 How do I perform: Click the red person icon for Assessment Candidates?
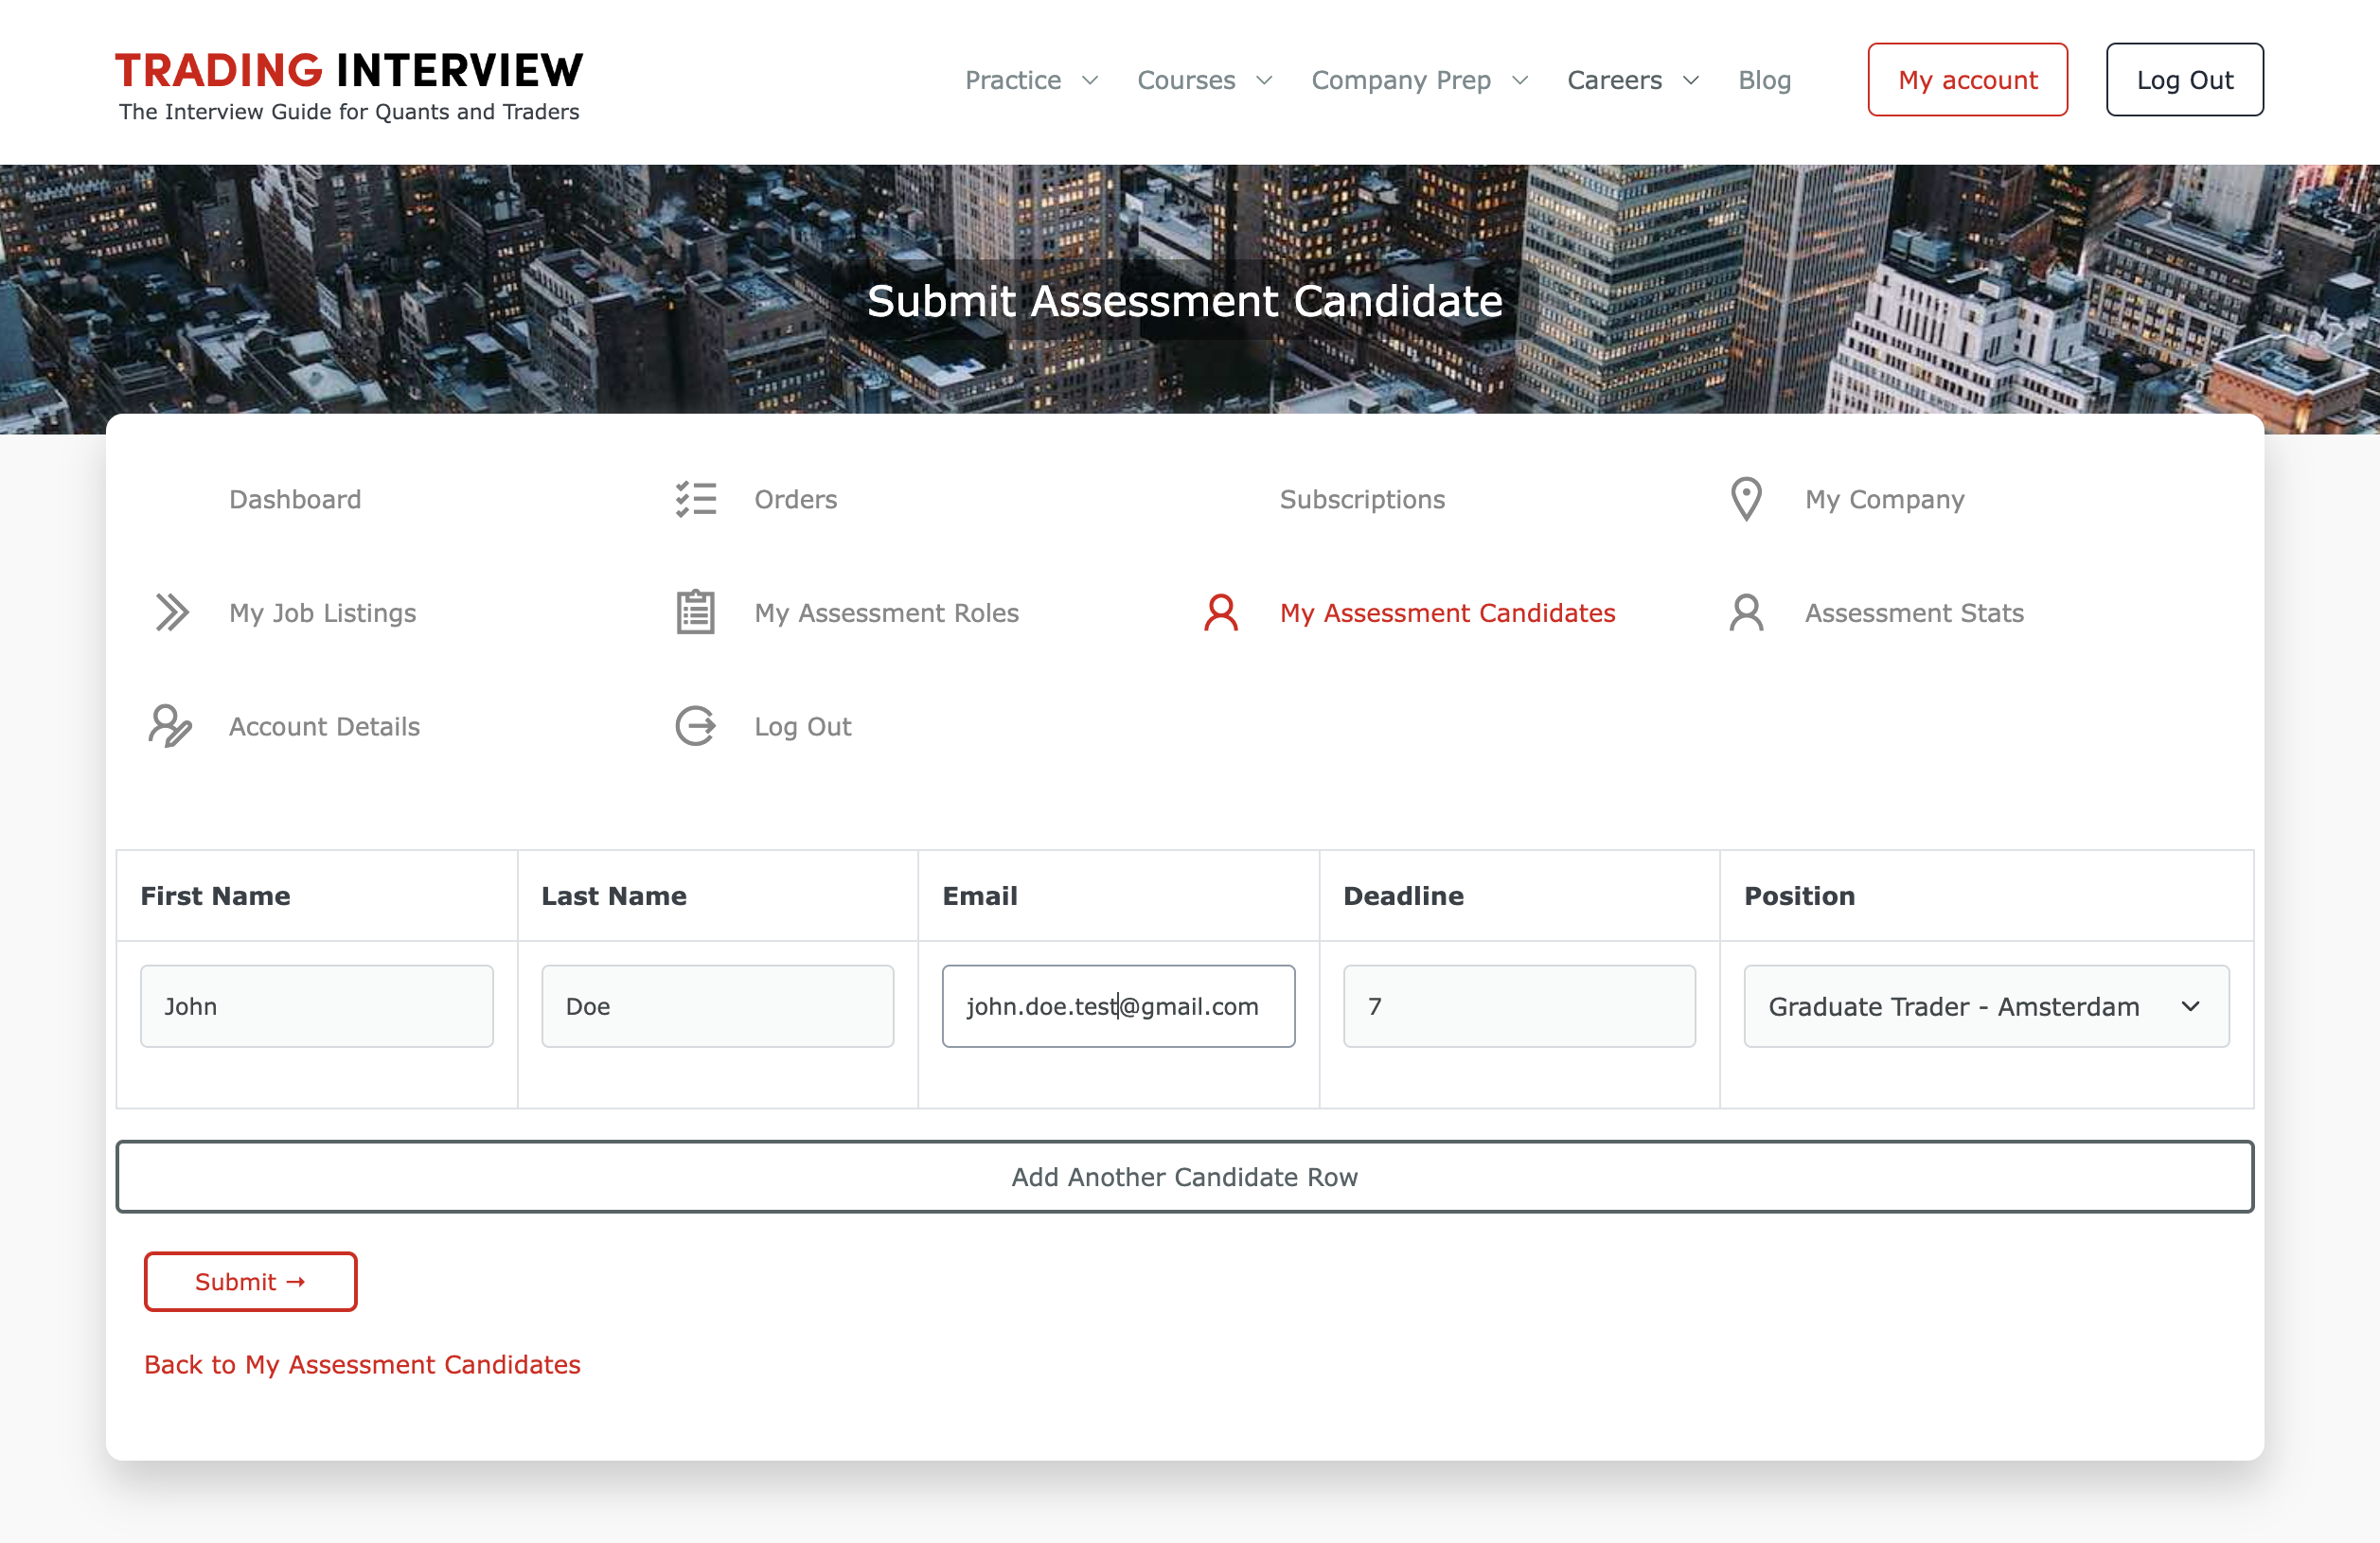[1221, 612]
